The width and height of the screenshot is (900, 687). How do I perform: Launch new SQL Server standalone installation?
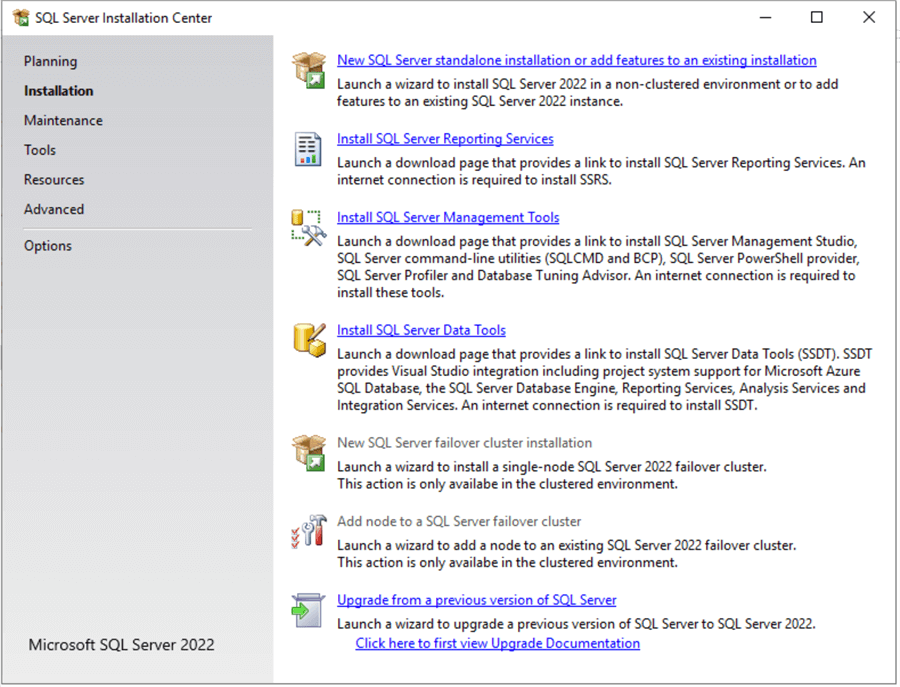[577, 60]
